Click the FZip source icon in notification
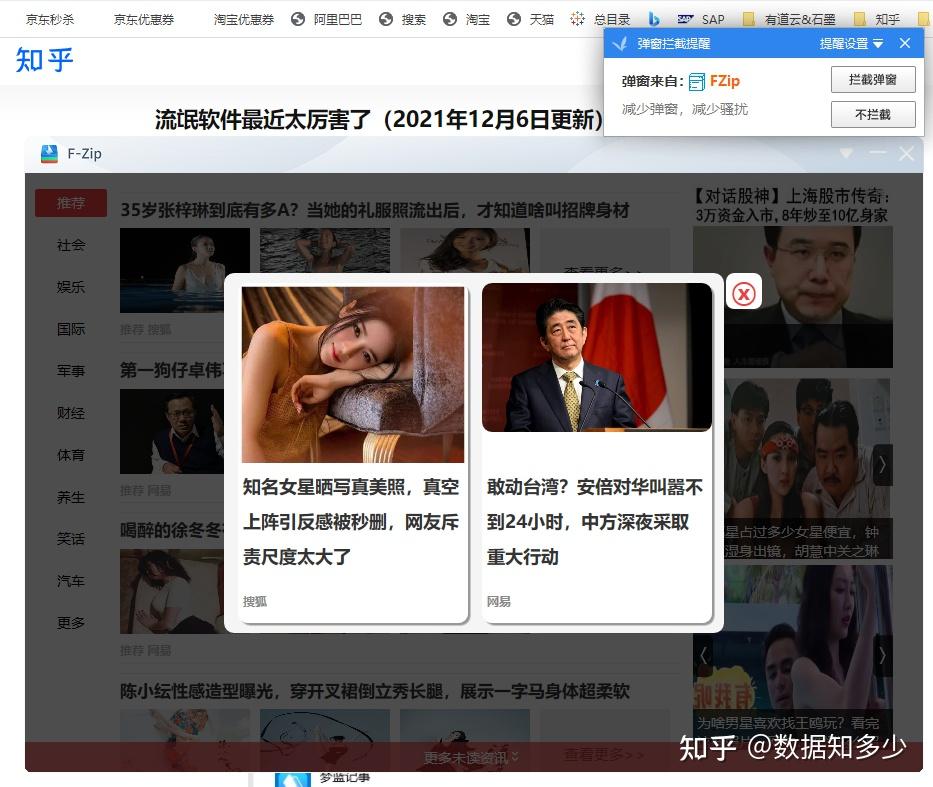The width and height of the screenshot is (933, 787). [697, 81]
